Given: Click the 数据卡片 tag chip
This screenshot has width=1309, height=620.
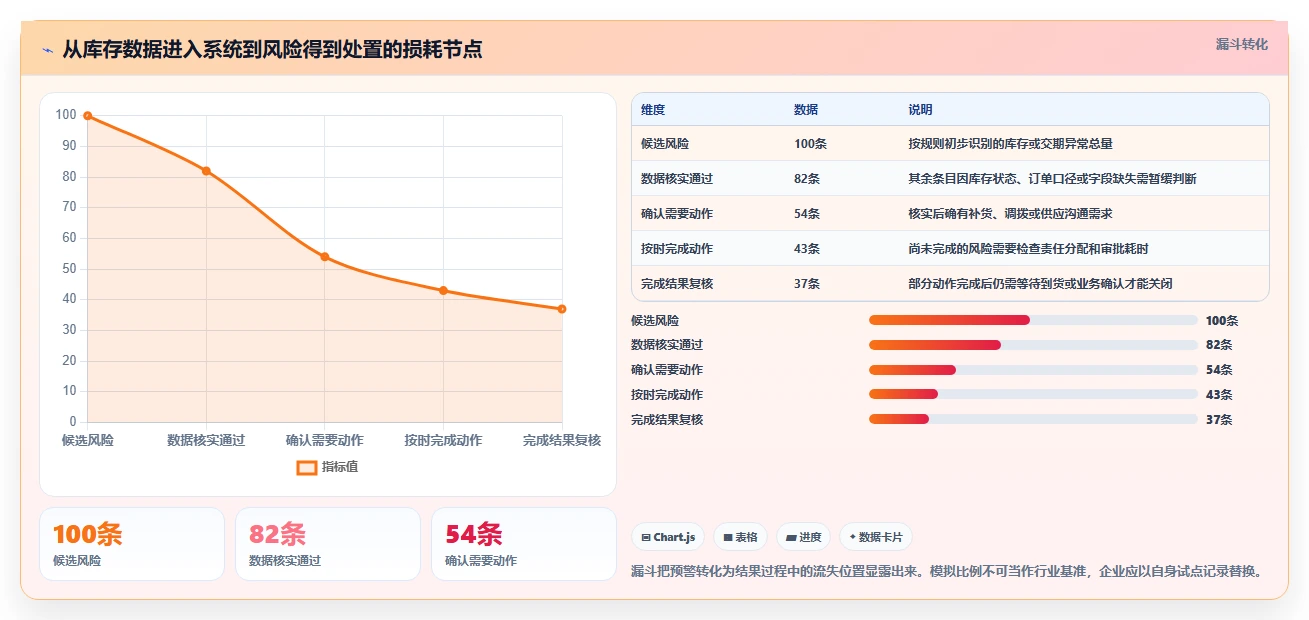Looking at the screenshot, I should tap(876, 537).
